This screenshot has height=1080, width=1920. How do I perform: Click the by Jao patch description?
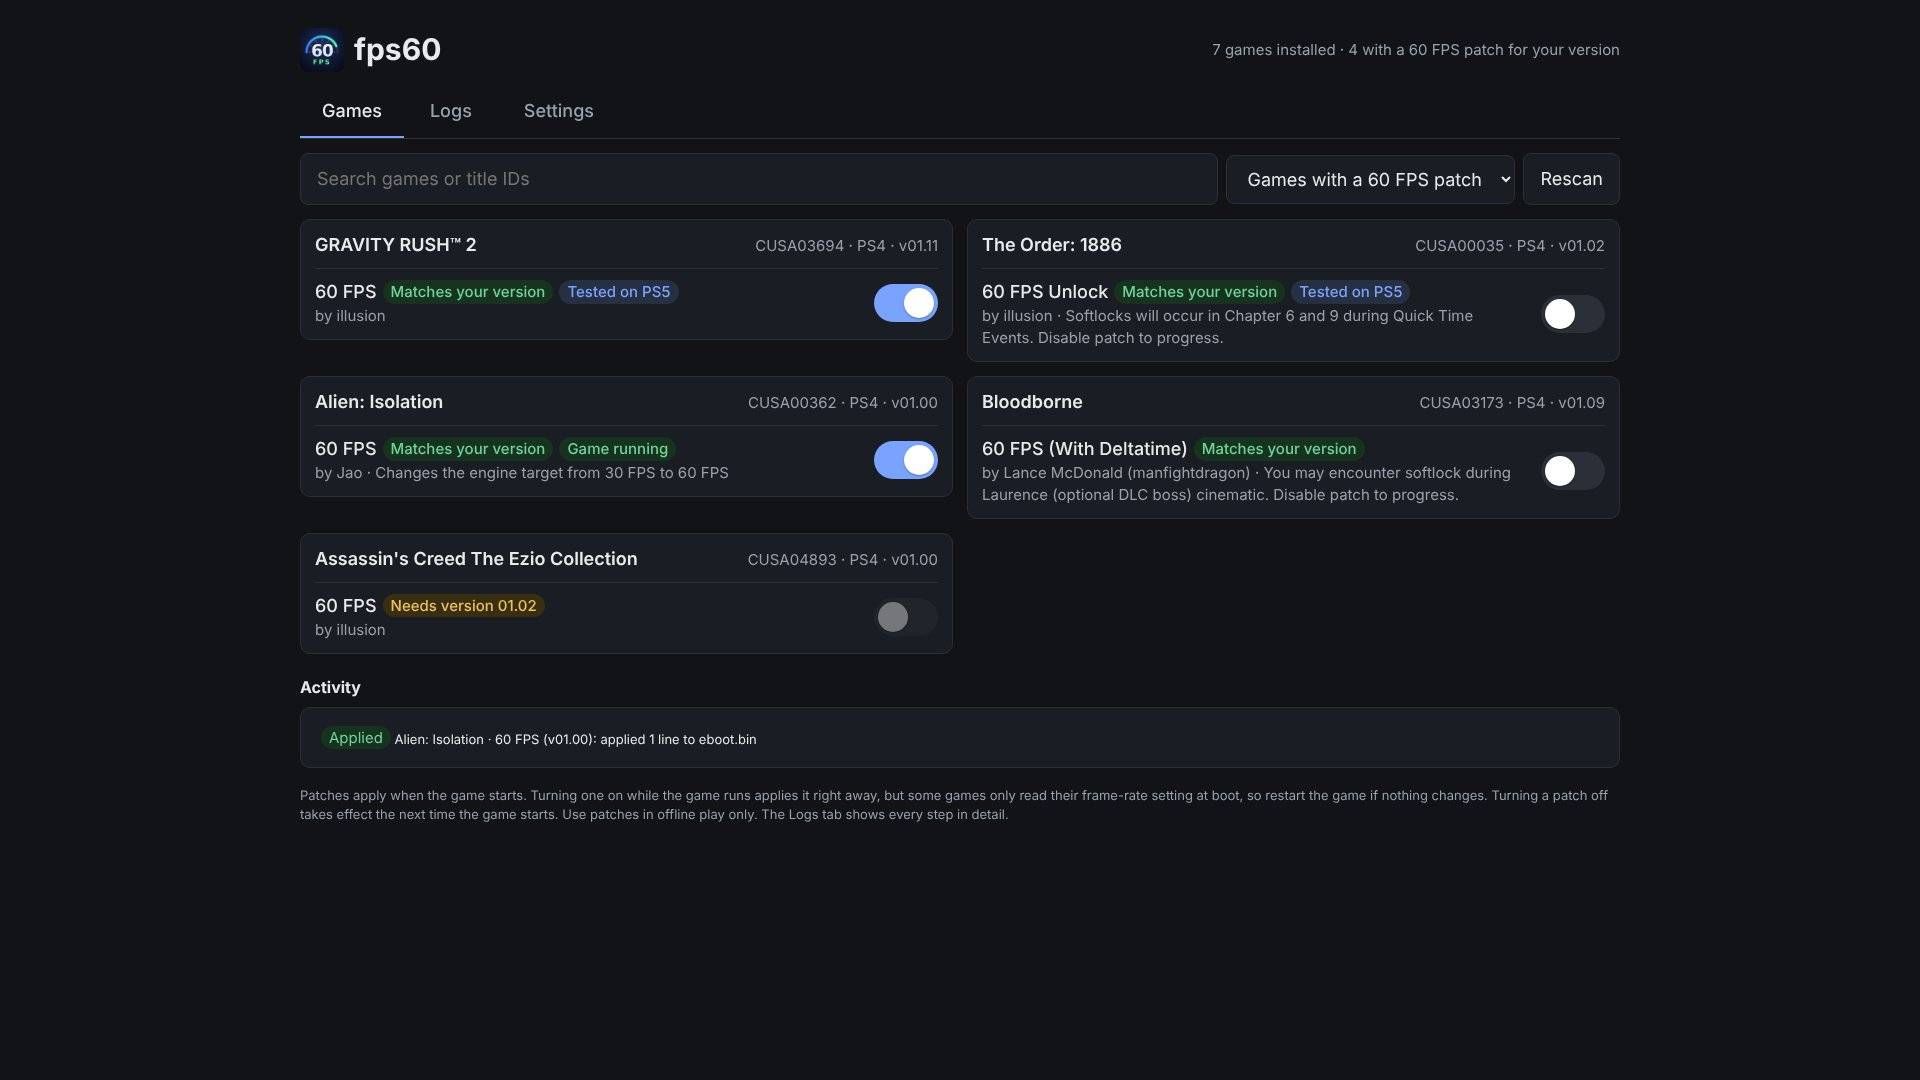(522, 473)
